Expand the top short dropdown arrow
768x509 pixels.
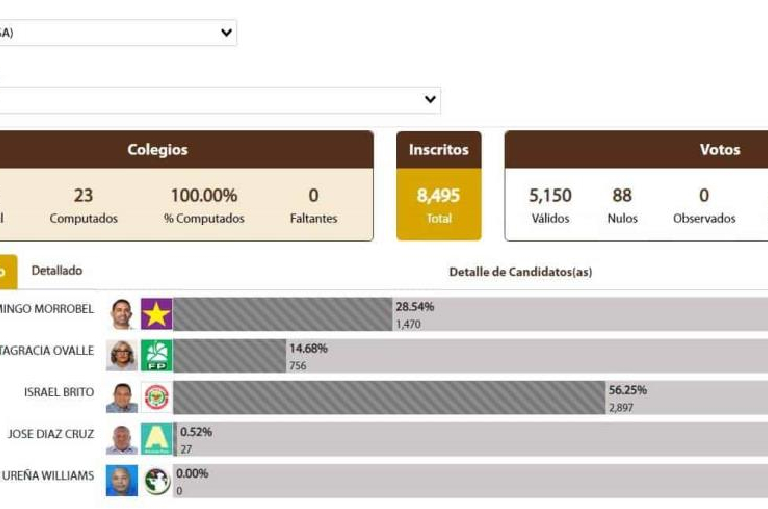click(x=226, y=32)
